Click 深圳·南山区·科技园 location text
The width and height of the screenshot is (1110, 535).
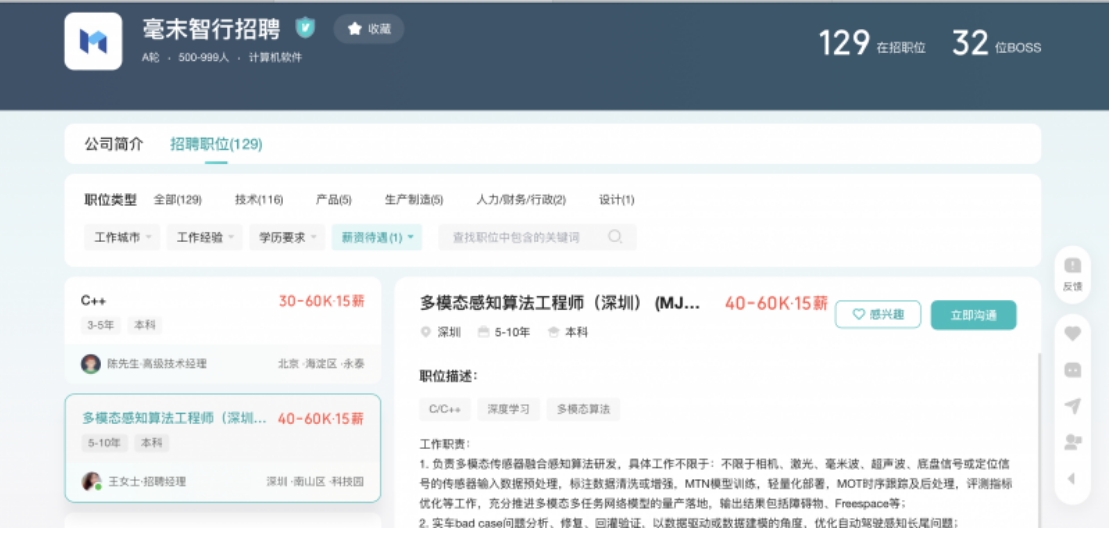[315, 482]
